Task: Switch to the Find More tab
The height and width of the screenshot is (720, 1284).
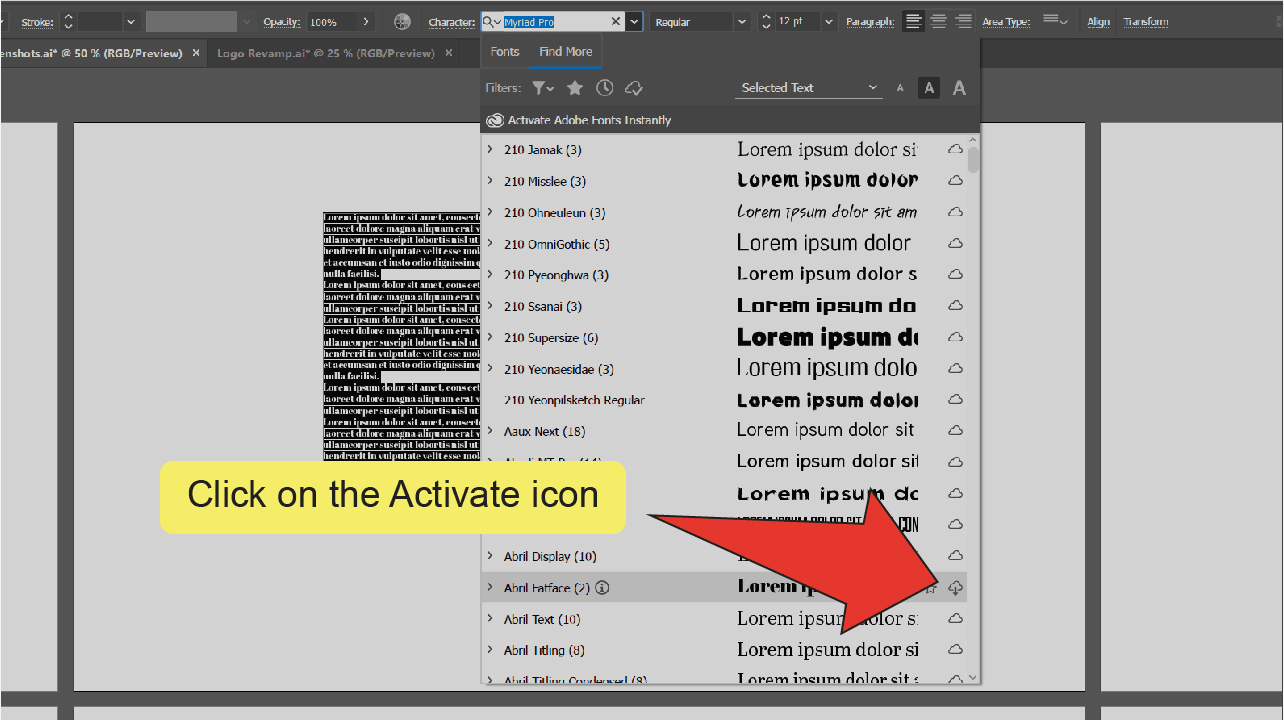Action: click(x=566, y=52)
